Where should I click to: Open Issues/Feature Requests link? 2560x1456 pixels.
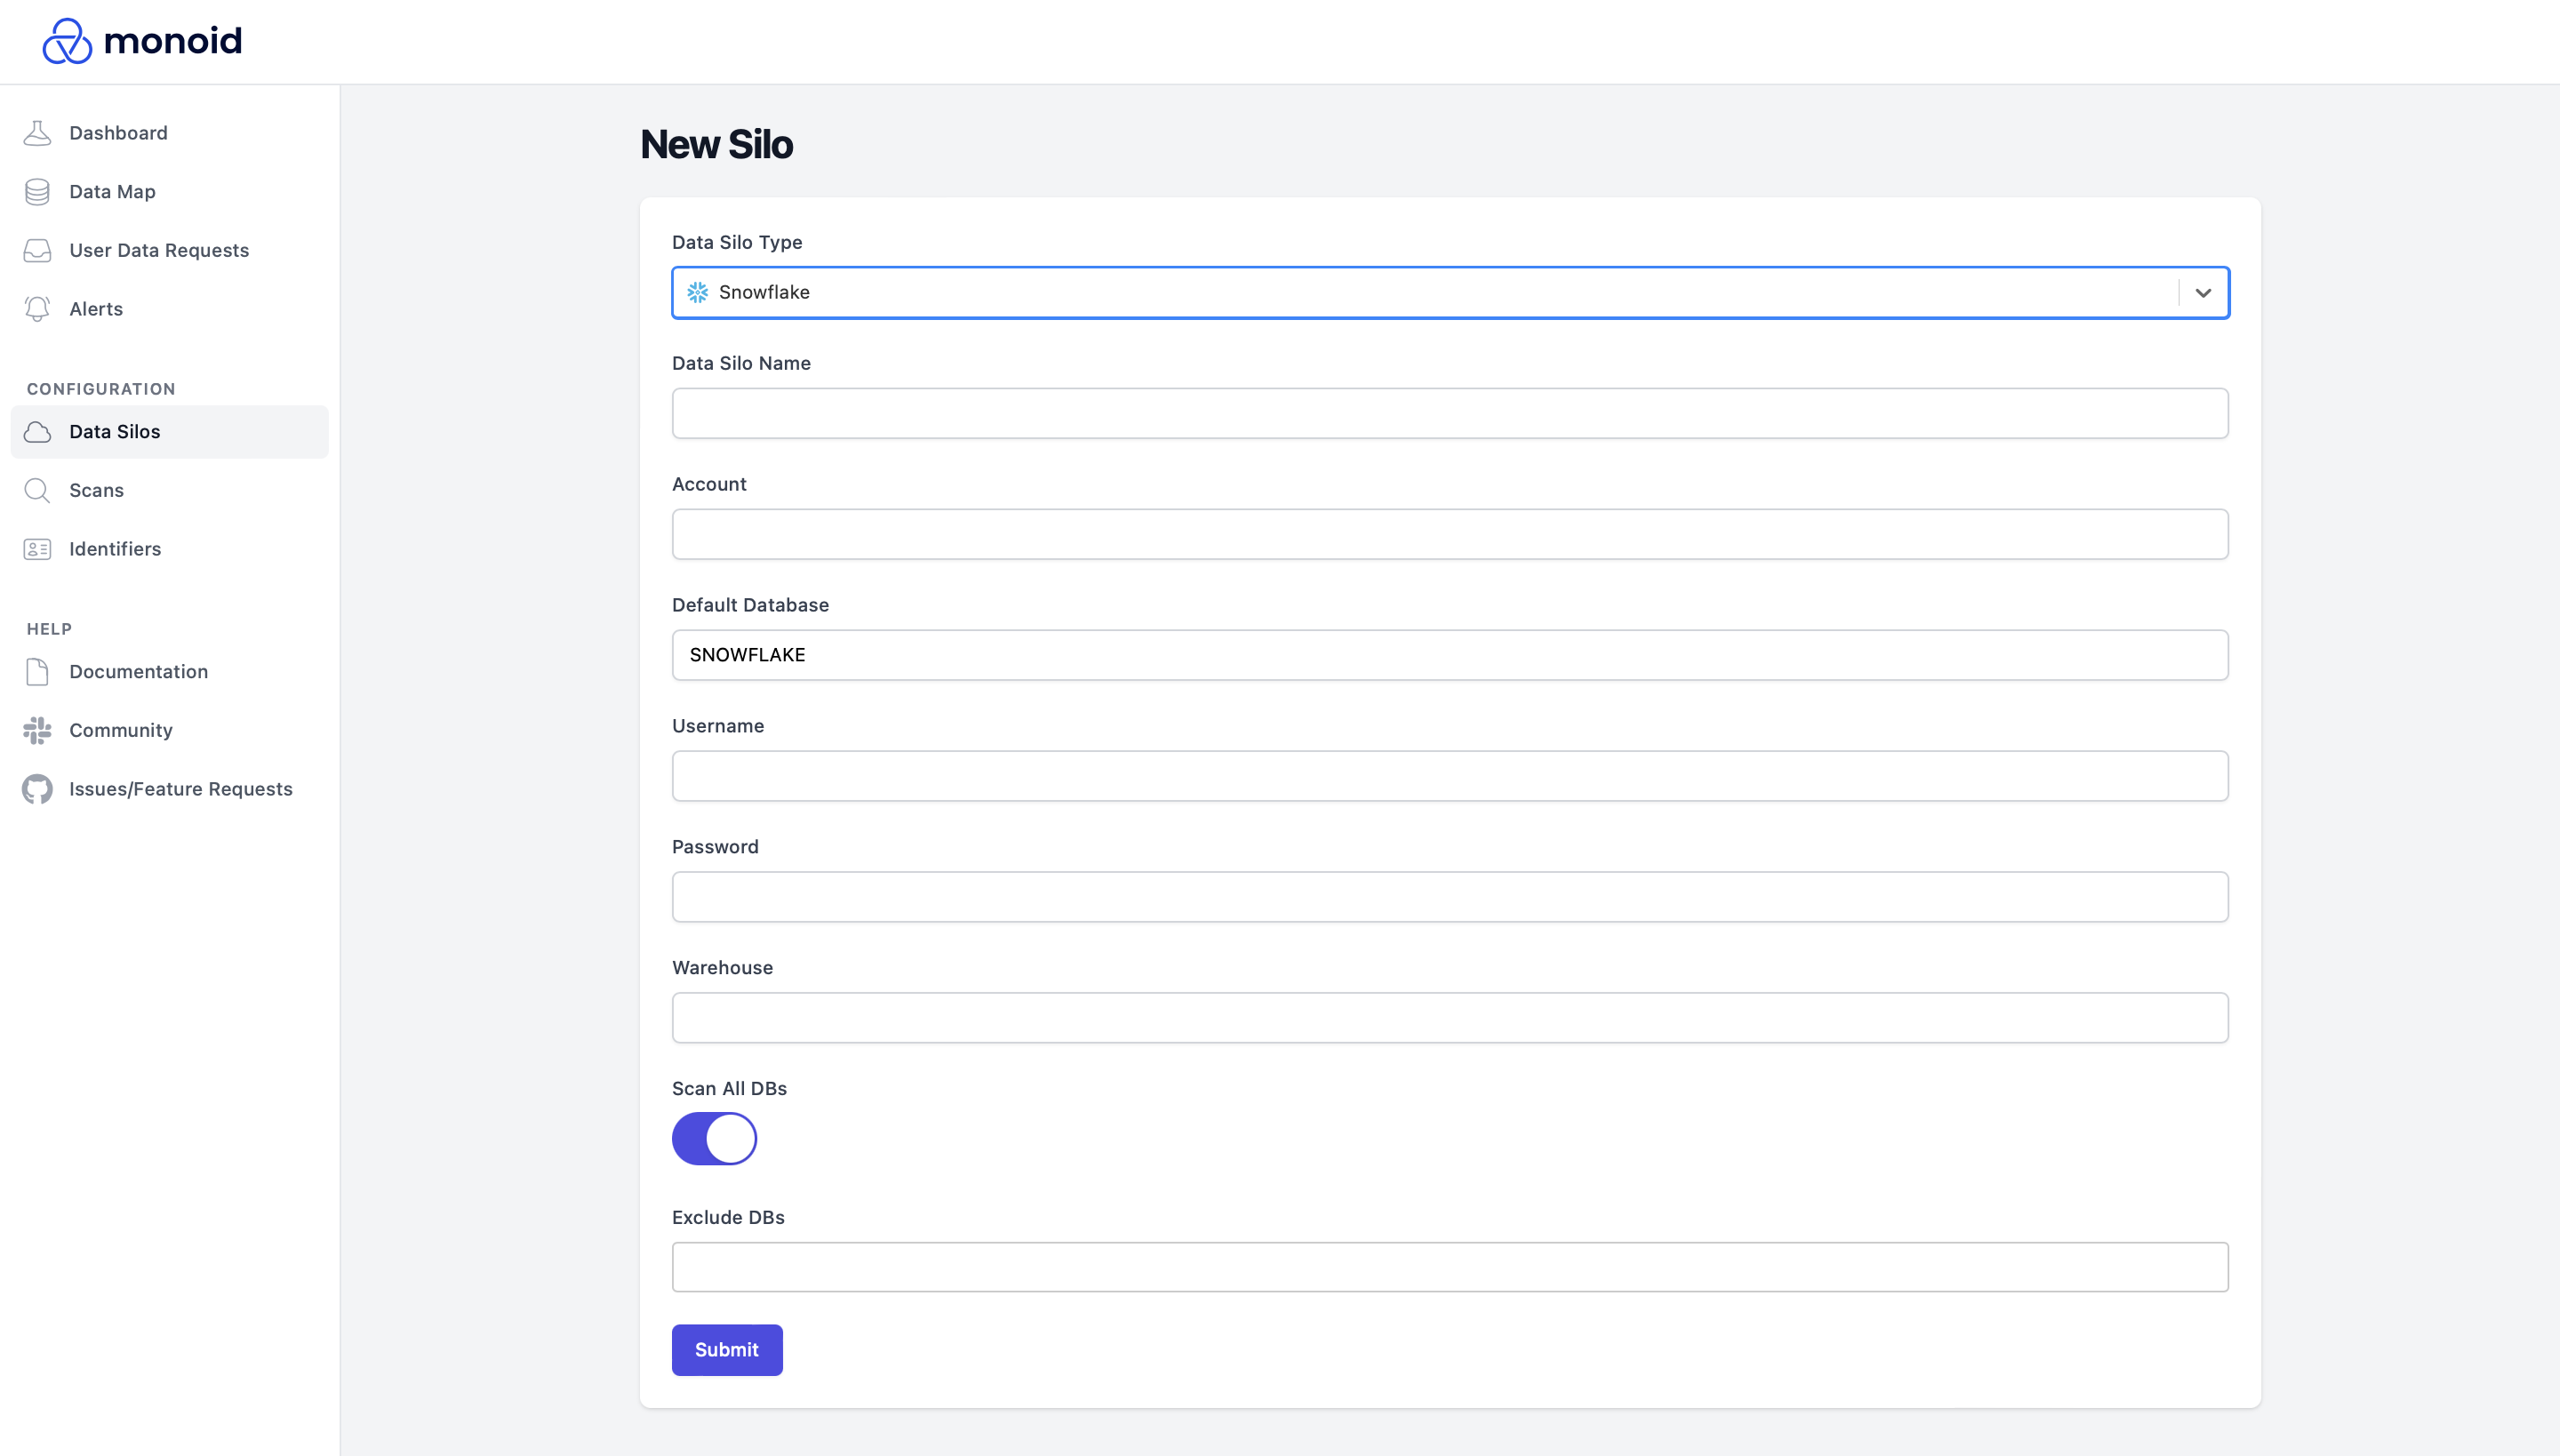coord(170,789)
